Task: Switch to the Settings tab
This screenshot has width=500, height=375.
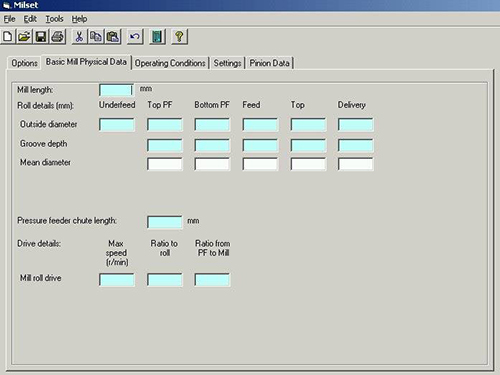Action: 227,63
